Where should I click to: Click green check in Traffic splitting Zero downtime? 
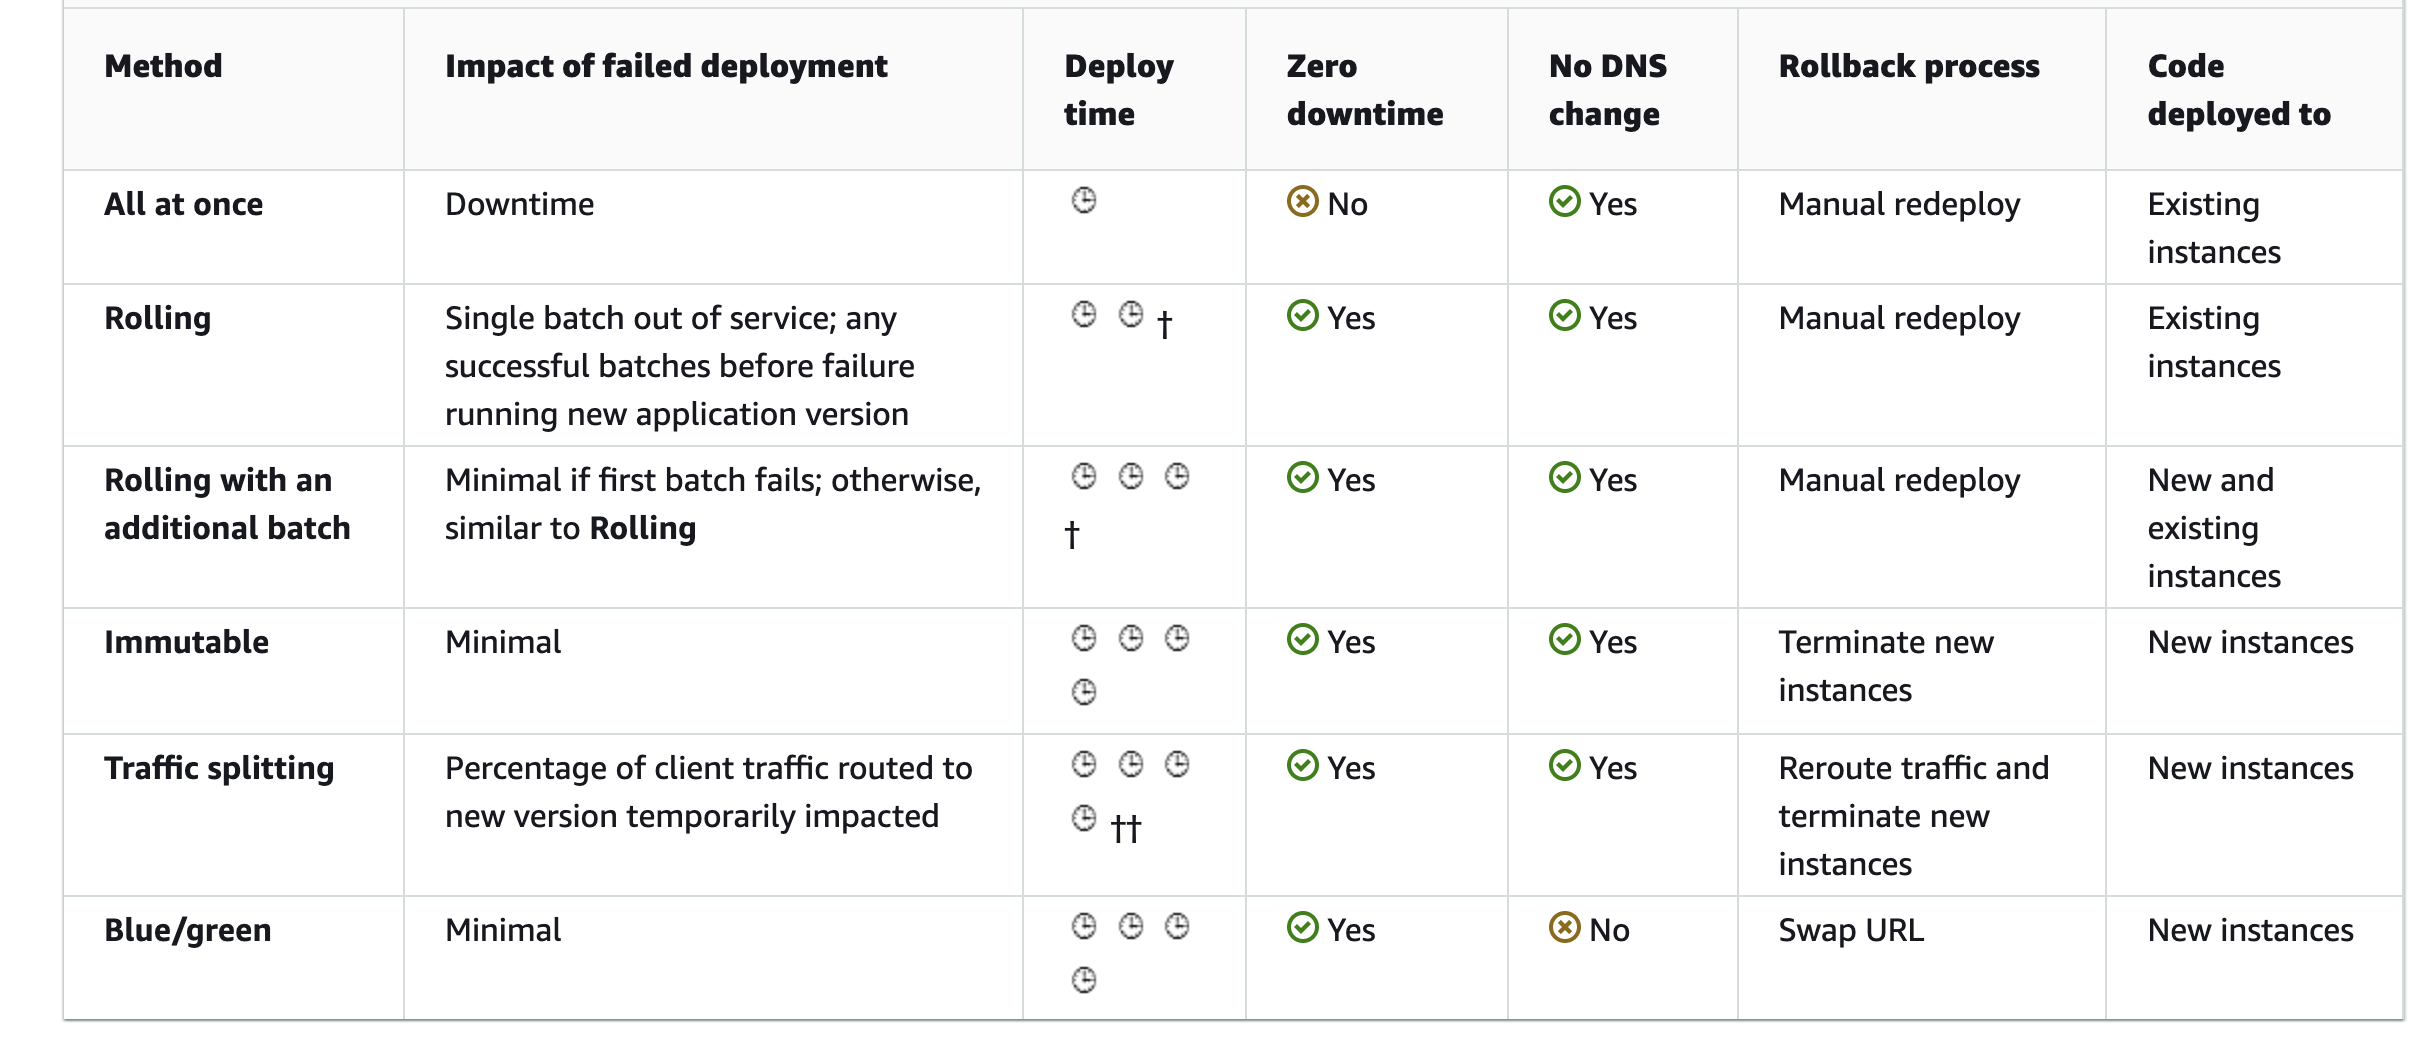coord(1302,765)
